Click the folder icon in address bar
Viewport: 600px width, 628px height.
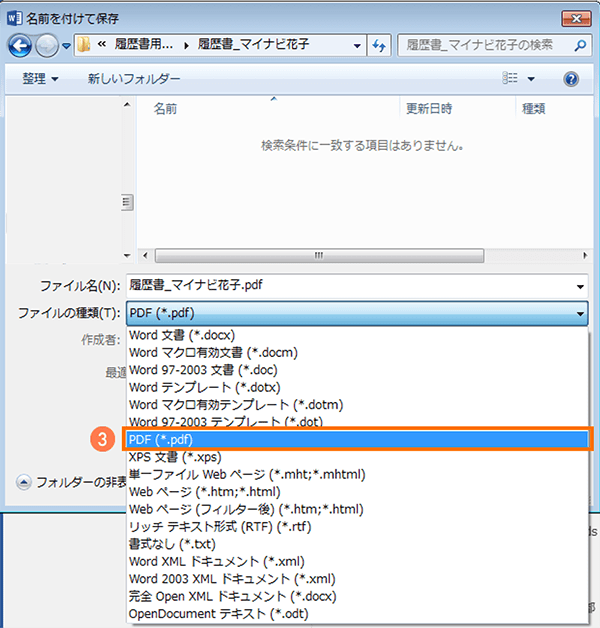click(85, 45)
